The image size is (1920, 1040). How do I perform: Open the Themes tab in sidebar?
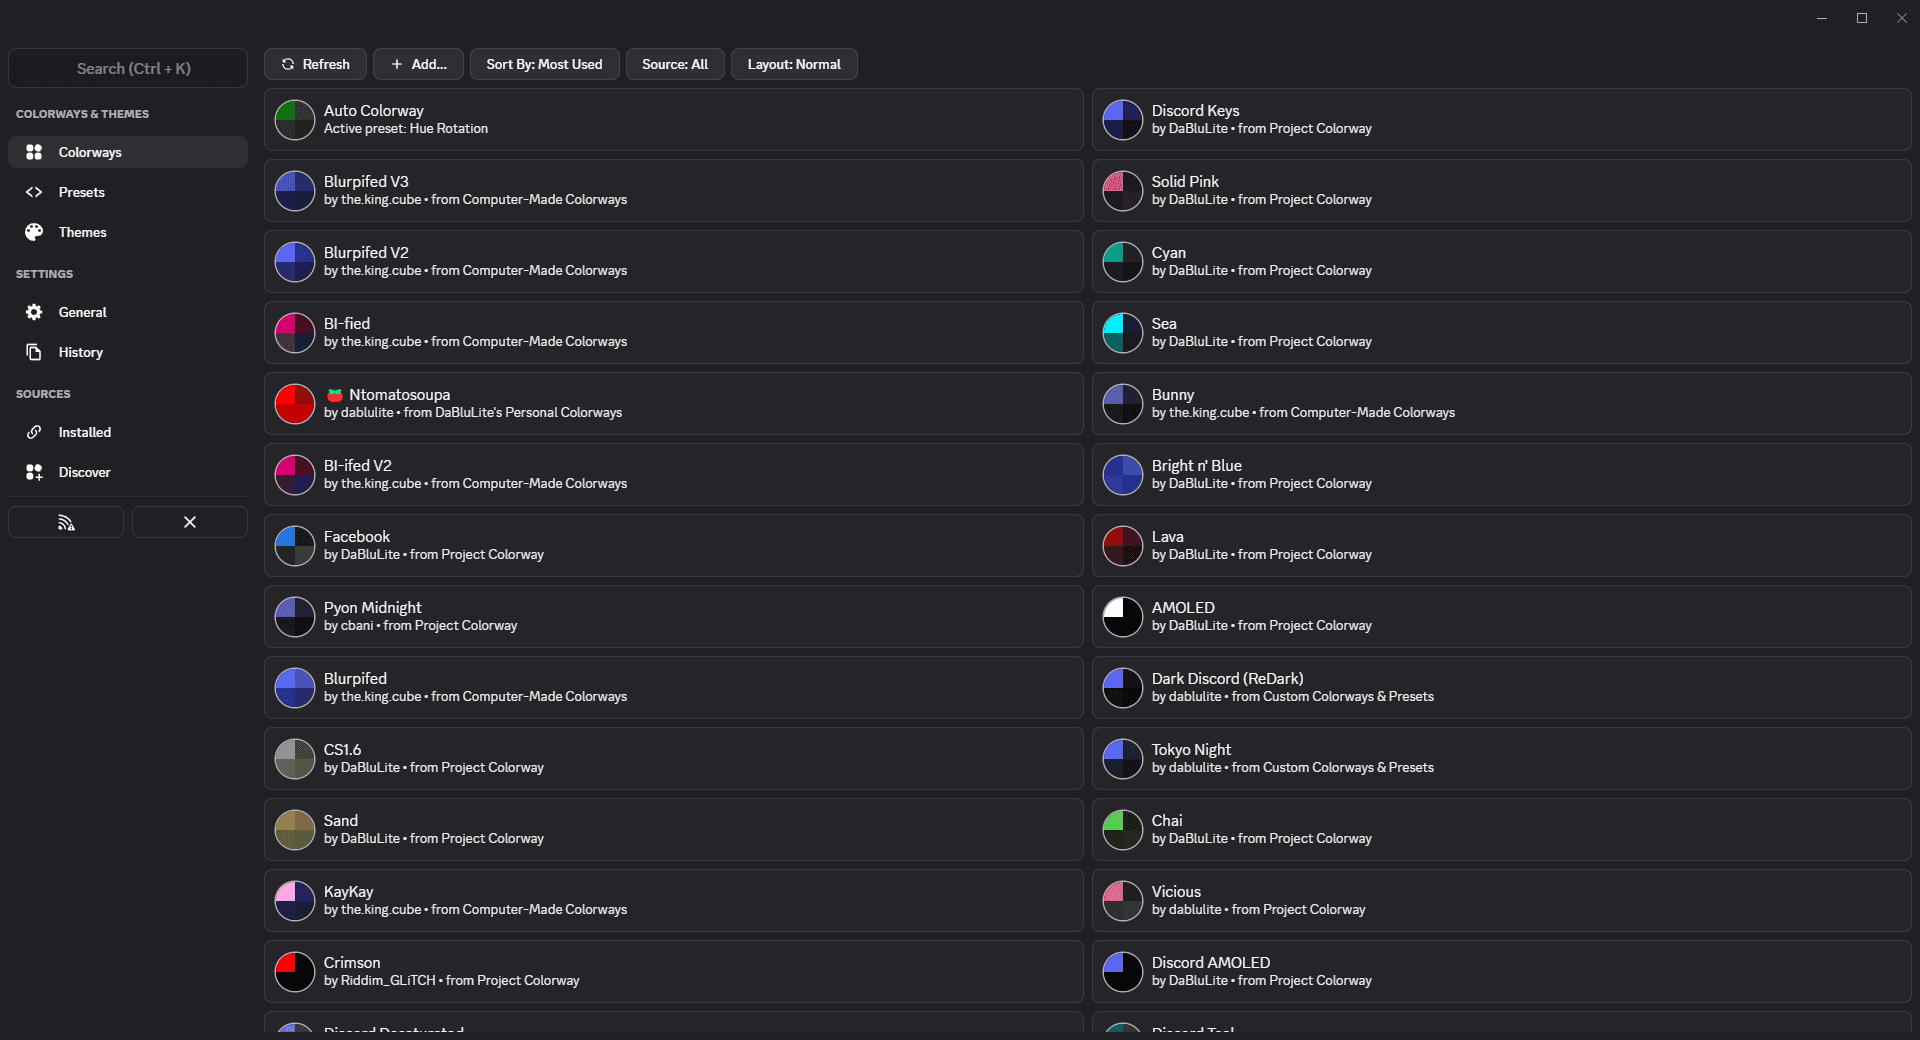(82, 232)
